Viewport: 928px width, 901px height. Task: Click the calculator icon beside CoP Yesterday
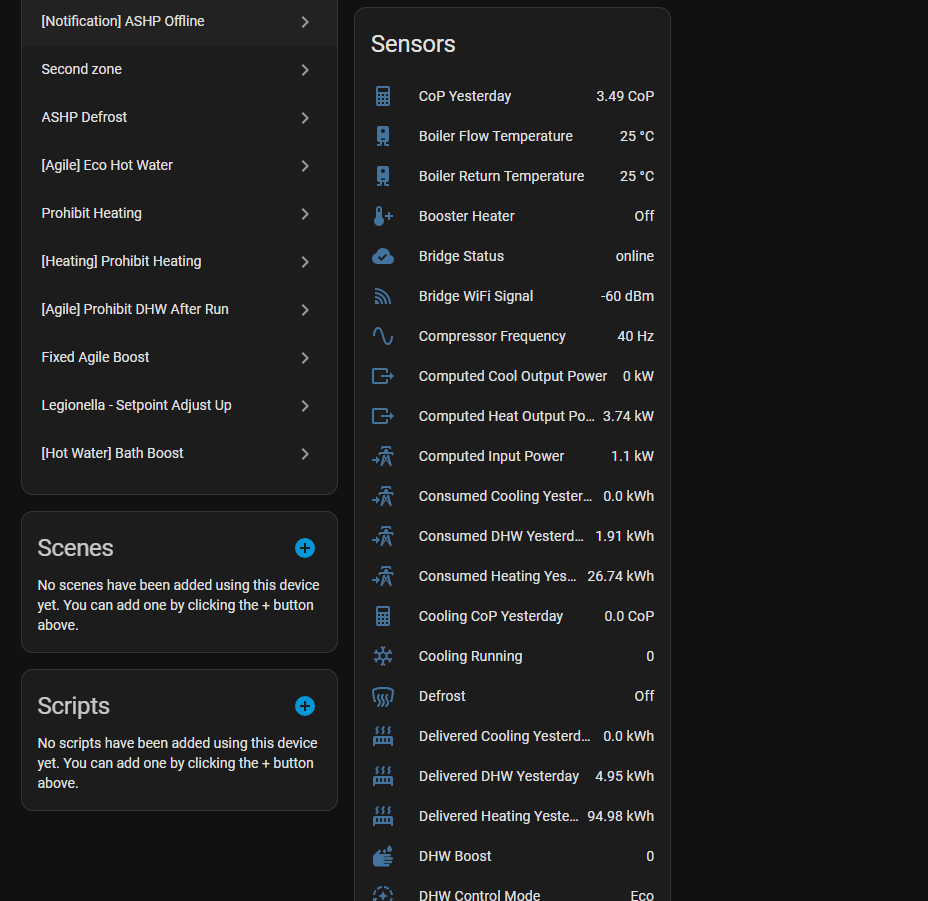pyautogui.click(x=382, y=96)
